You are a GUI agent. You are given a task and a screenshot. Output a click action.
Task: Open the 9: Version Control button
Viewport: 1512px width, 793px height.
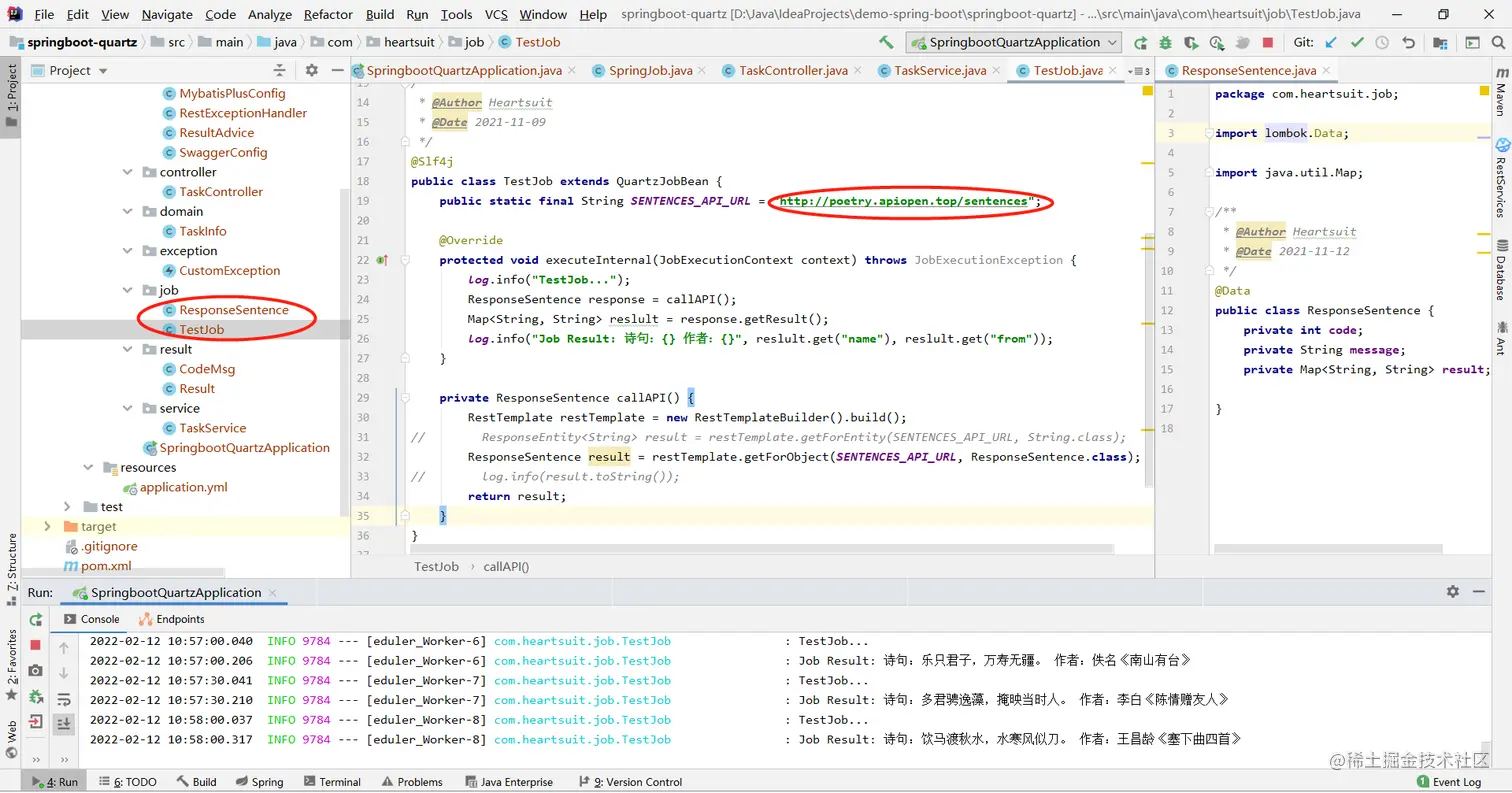click(629, 782)
